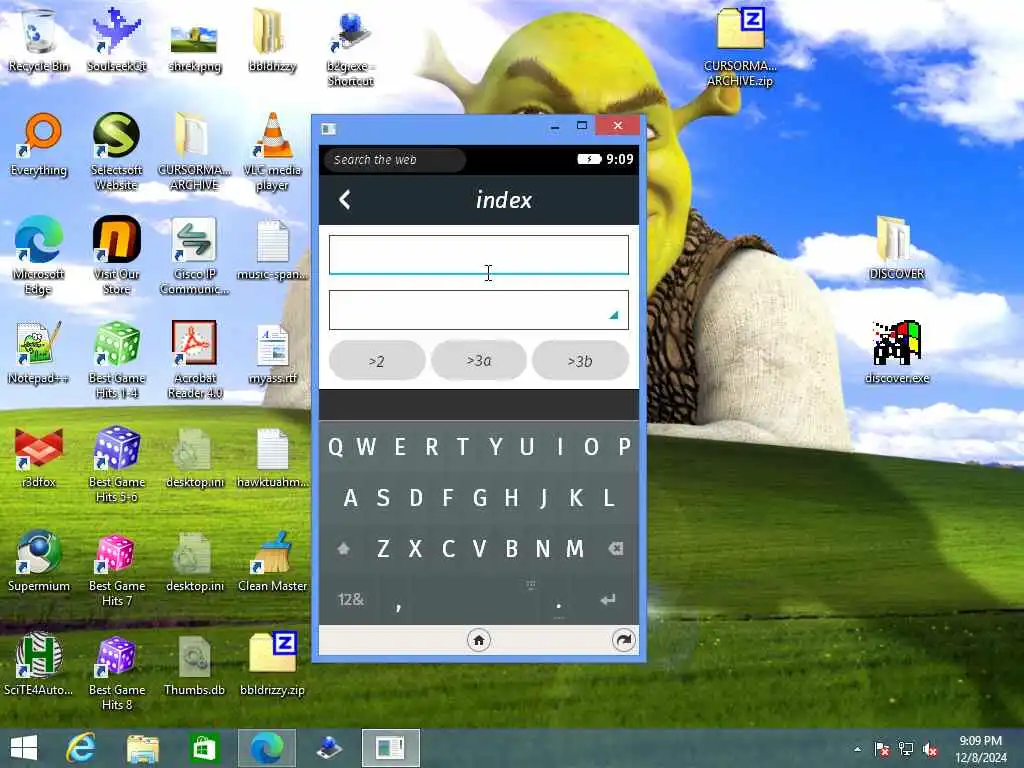Open the VLC media player icon
This screenshot has width=1024, height=768.
tap(272, 150)
